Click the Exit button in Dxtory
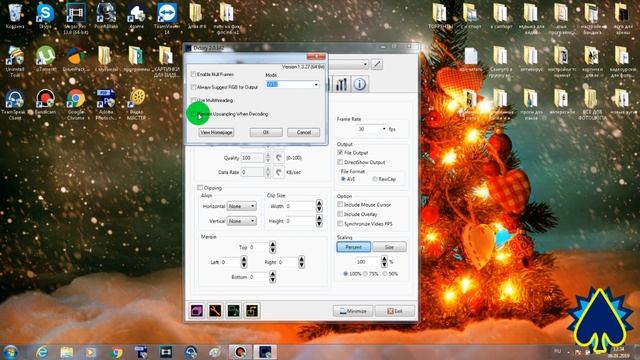The image size is (640, 360). pos(395,311)
